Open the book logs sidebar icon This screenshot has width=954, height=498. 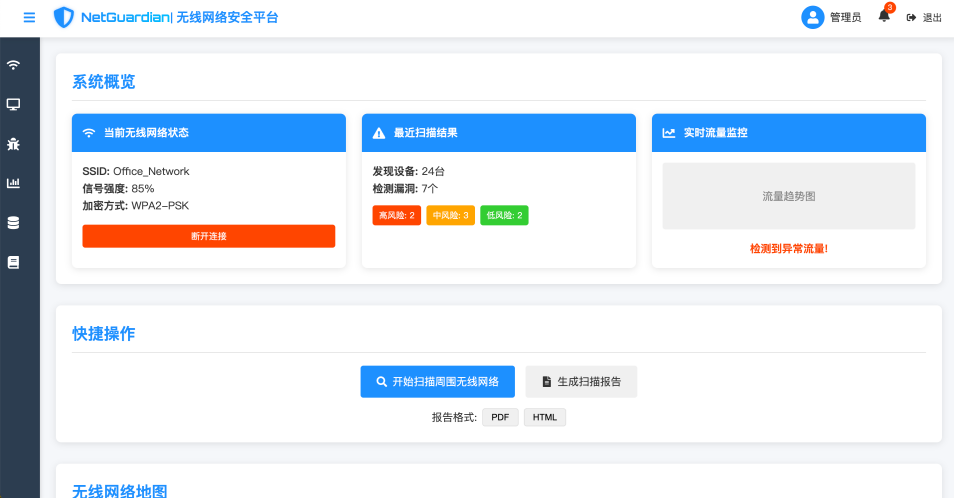coord(13,262)
